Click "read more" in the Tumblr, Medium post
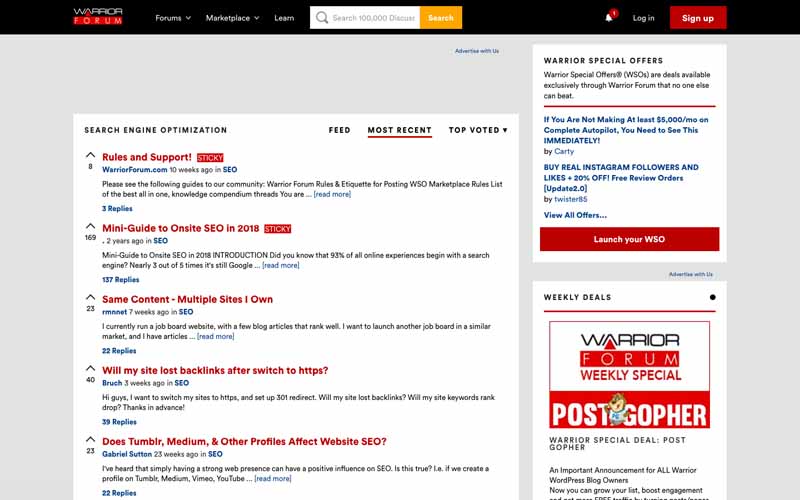The image size is (800, 500). [273, 479]
